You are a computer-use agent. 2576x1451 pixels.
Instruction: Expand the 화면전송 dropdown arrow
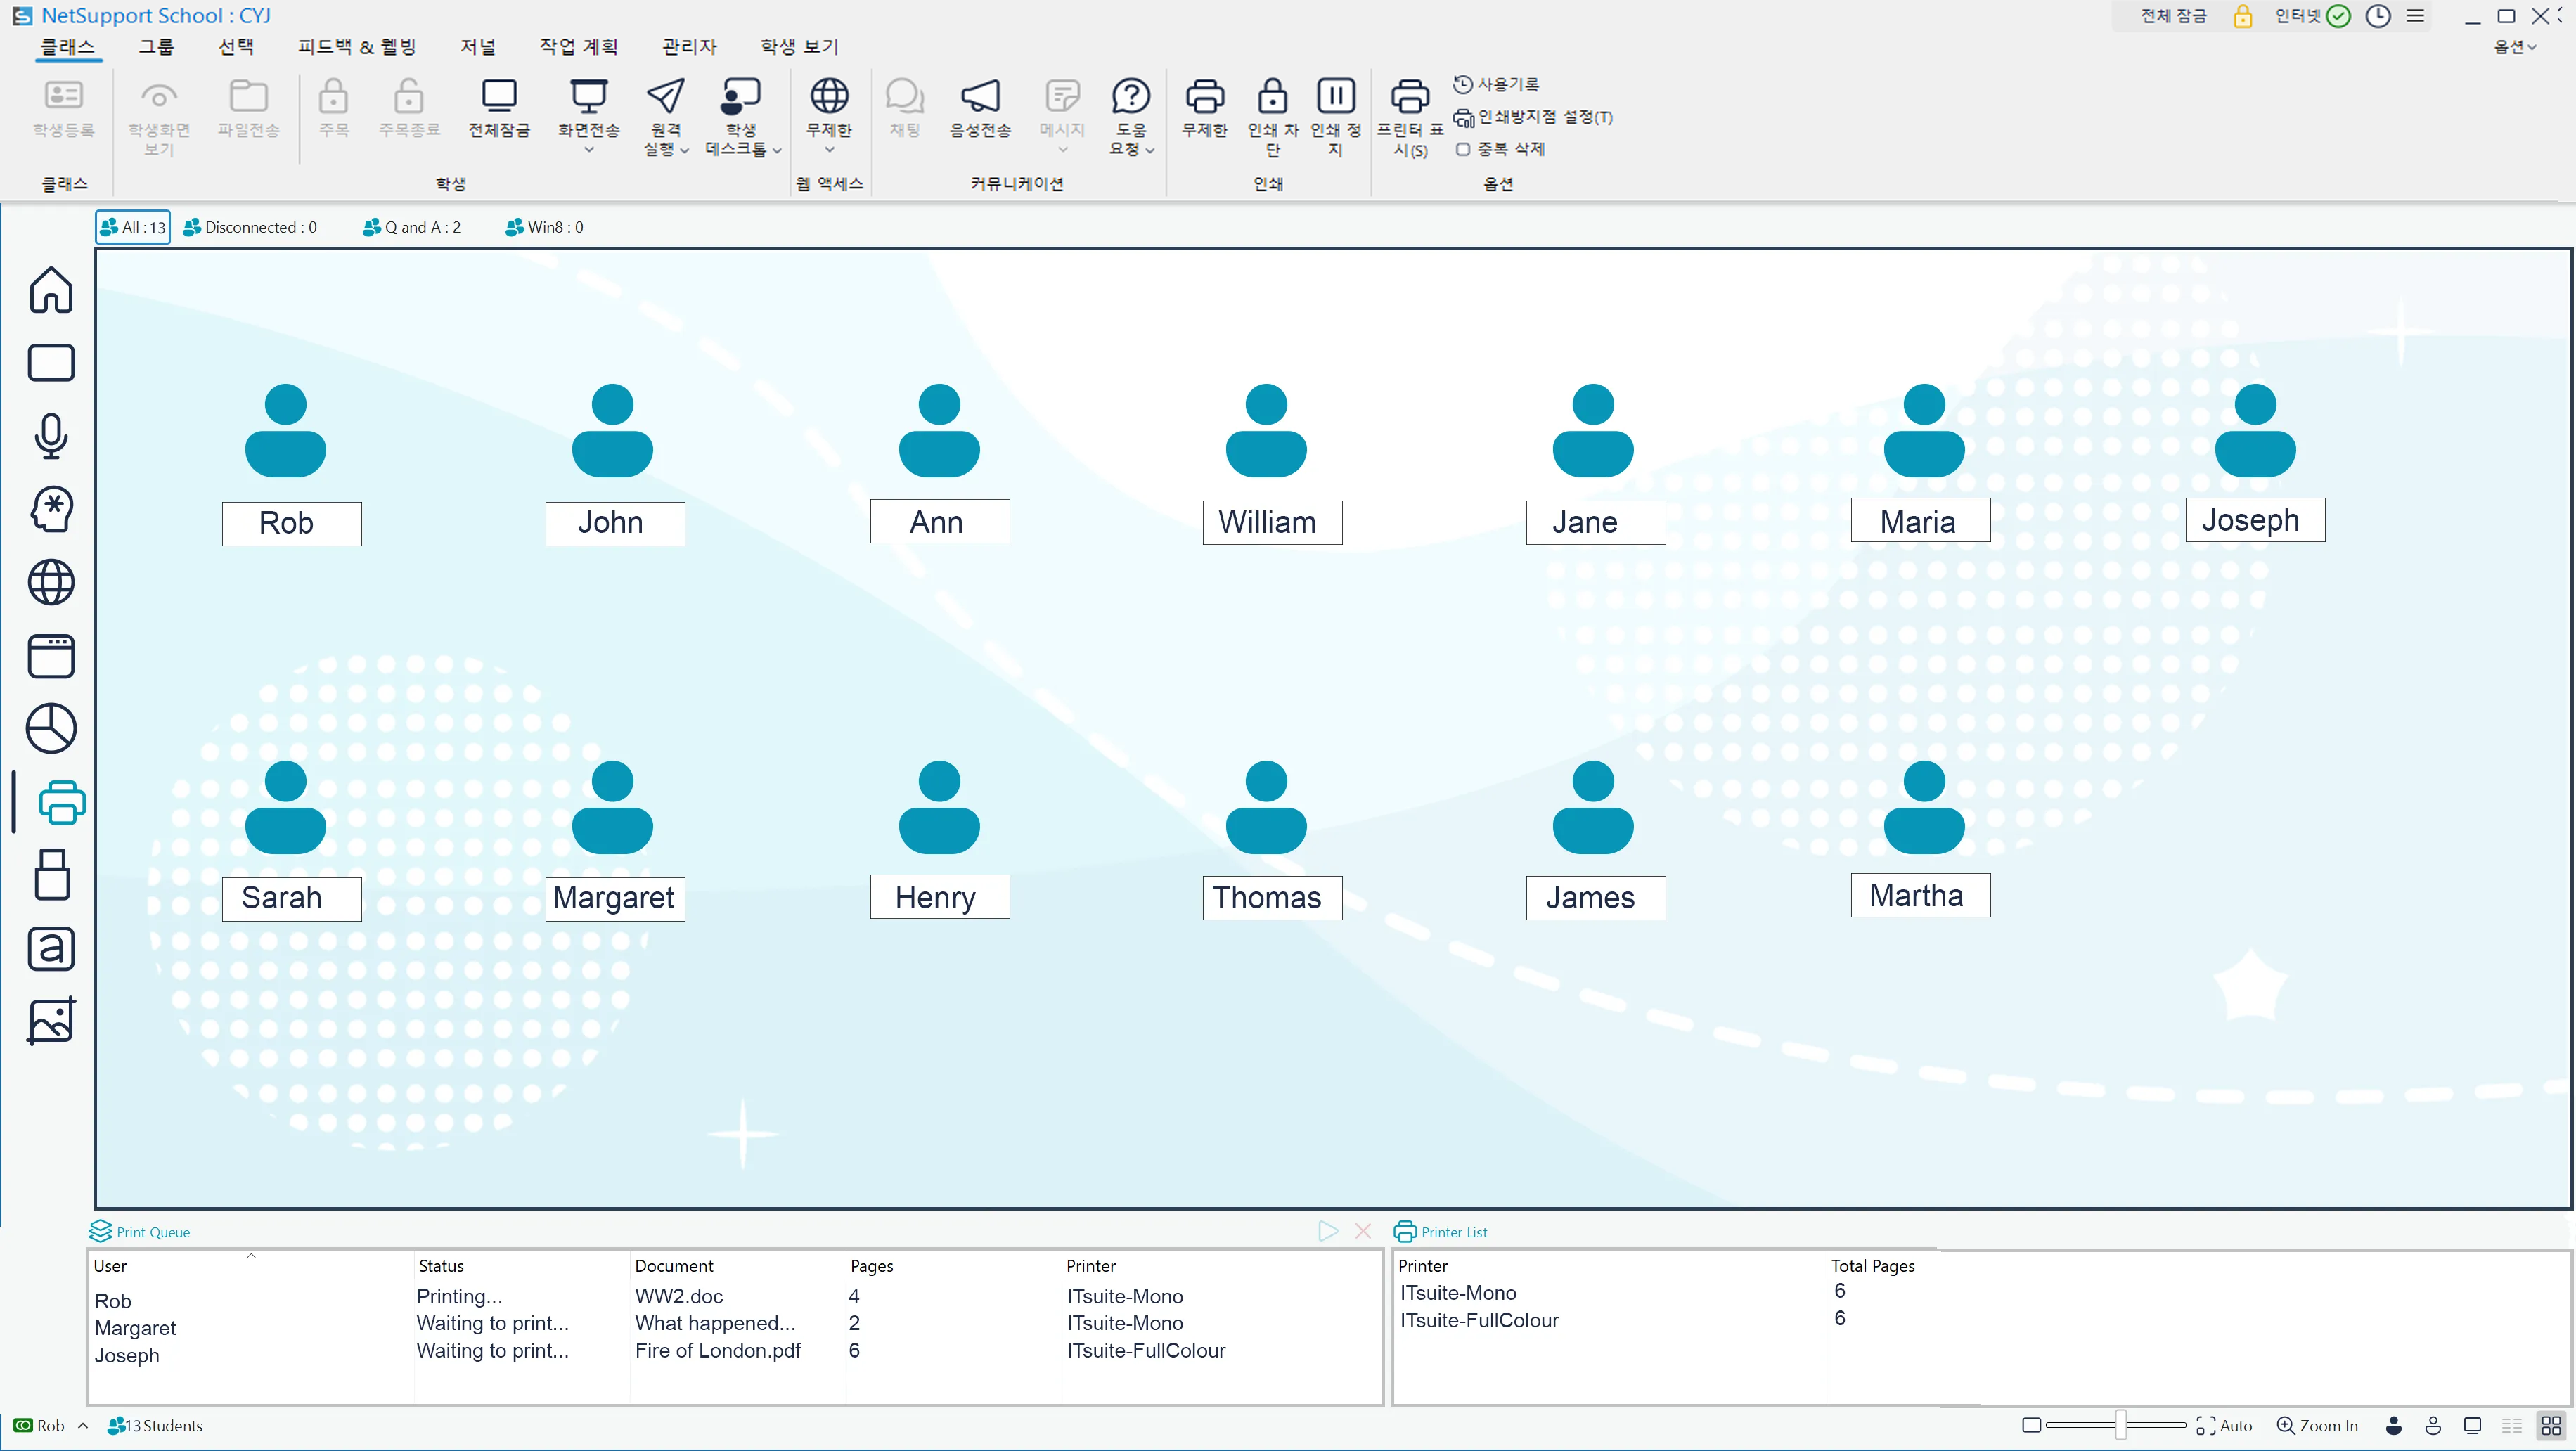coord(588,150)
